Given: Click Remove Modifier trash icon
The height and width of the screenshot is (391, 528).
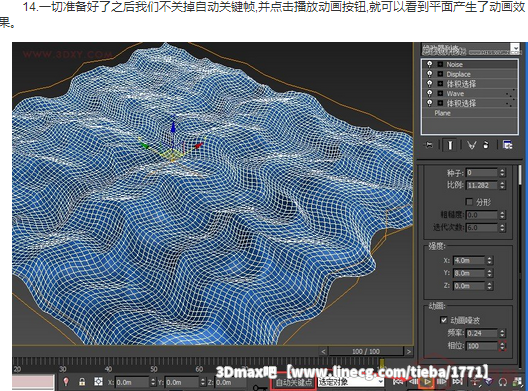Looking at the screenshot, I should [486, 145].
